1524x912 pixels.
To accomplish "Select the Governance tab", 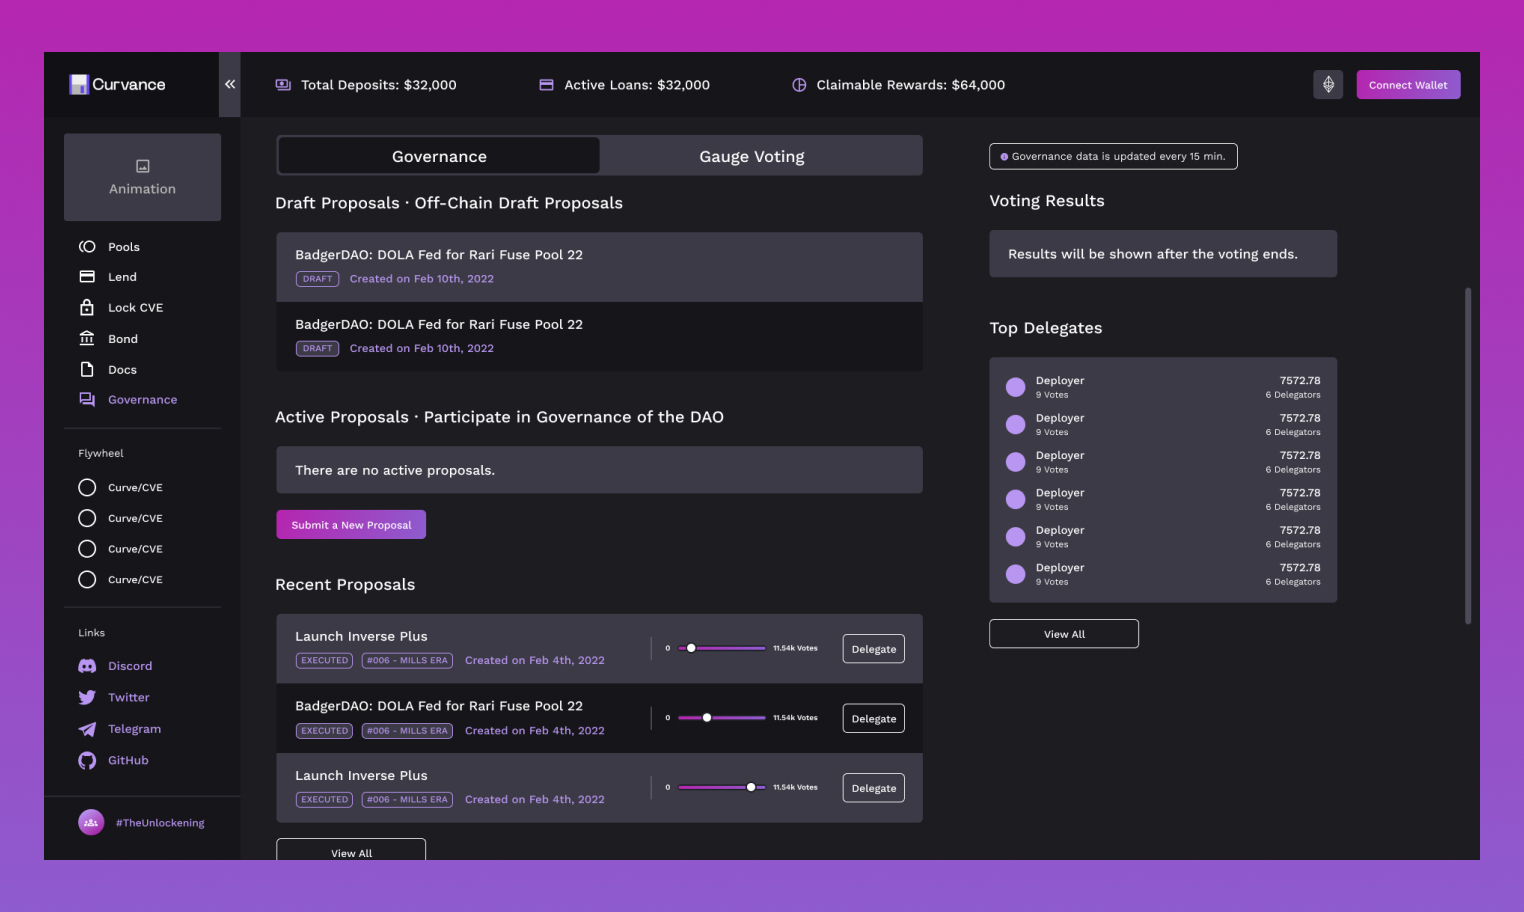I will (x=439, y=157).
